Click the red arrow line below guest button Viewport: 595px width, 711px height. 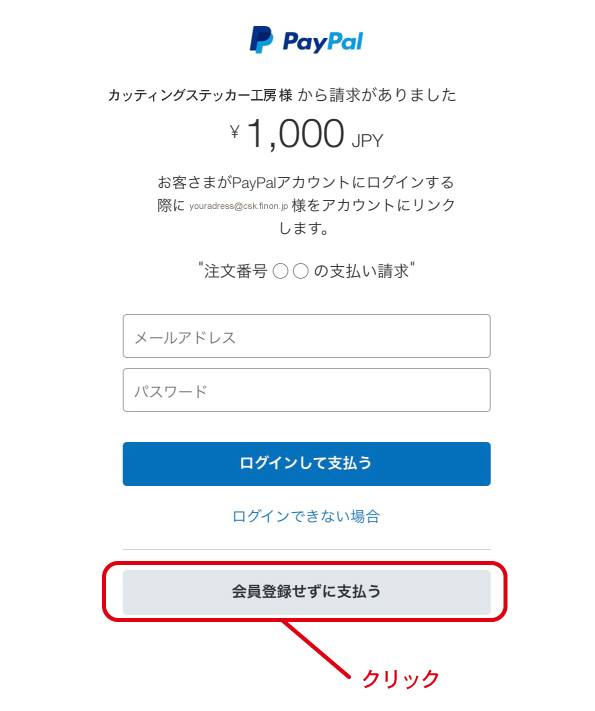pyautogui.click(x=316, y=649)
